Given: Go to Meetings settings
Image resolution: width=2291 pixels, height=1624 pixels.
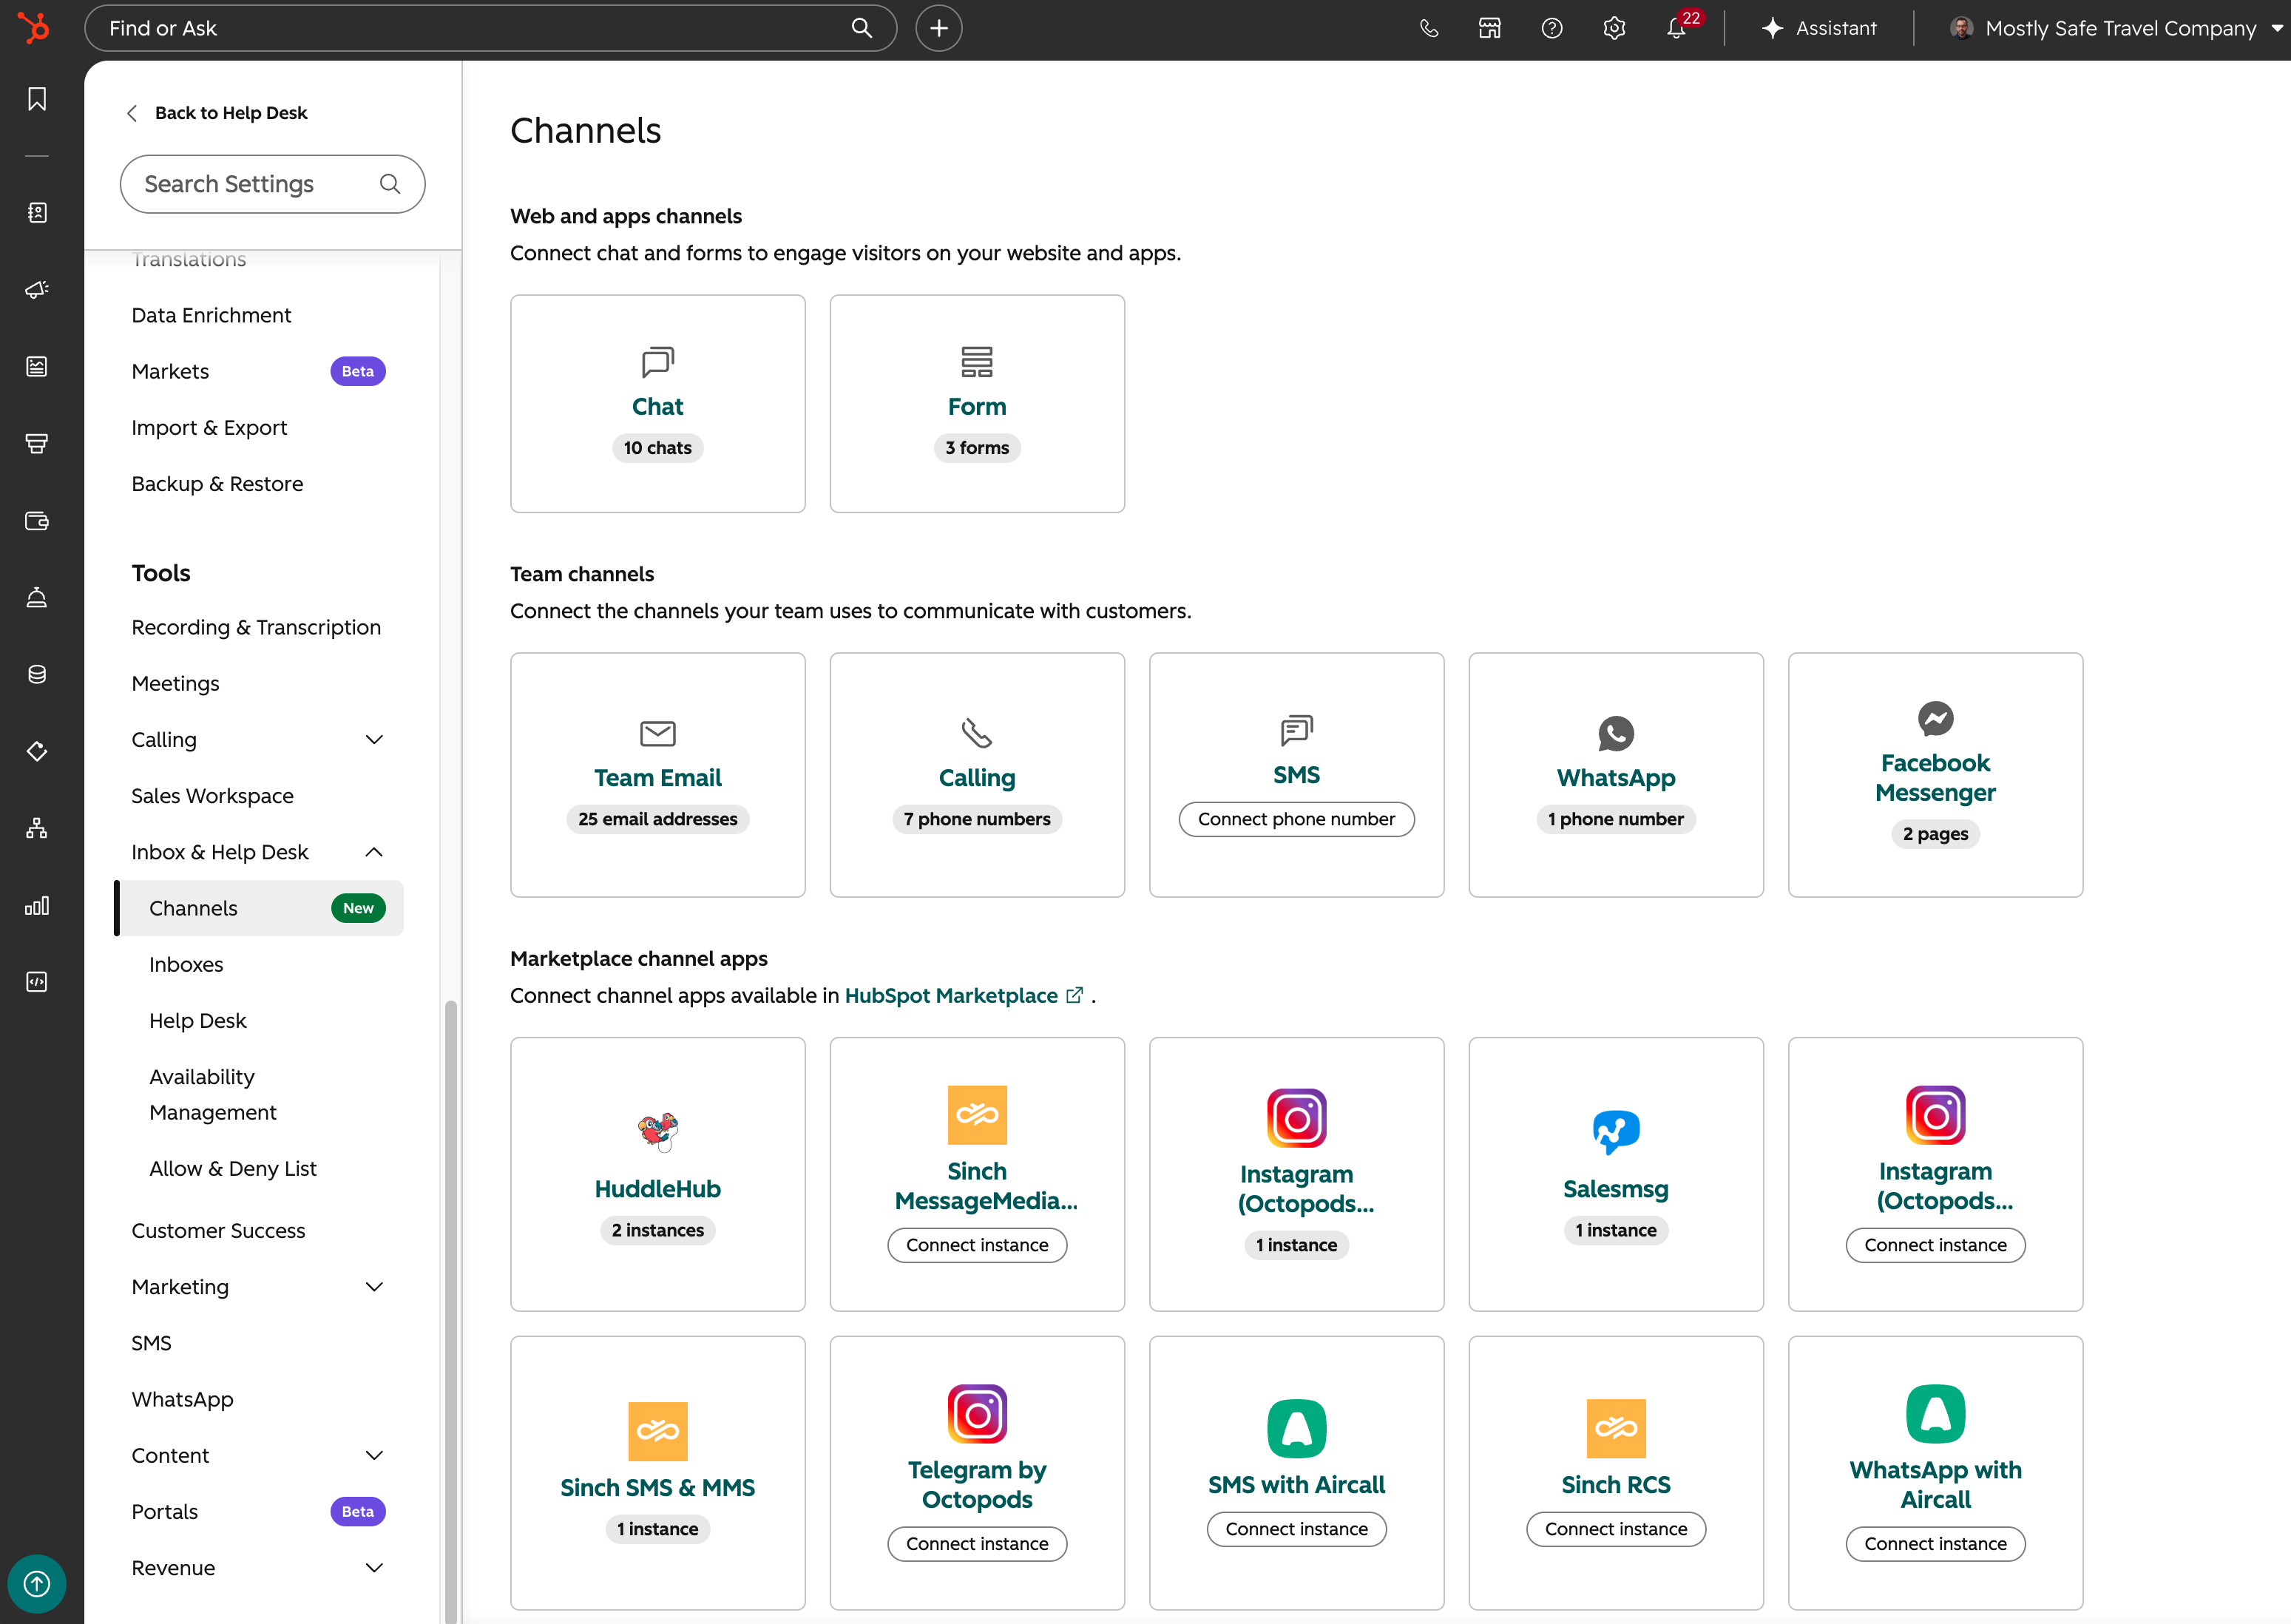Looking at the screenshot, I should click(175, 683).
